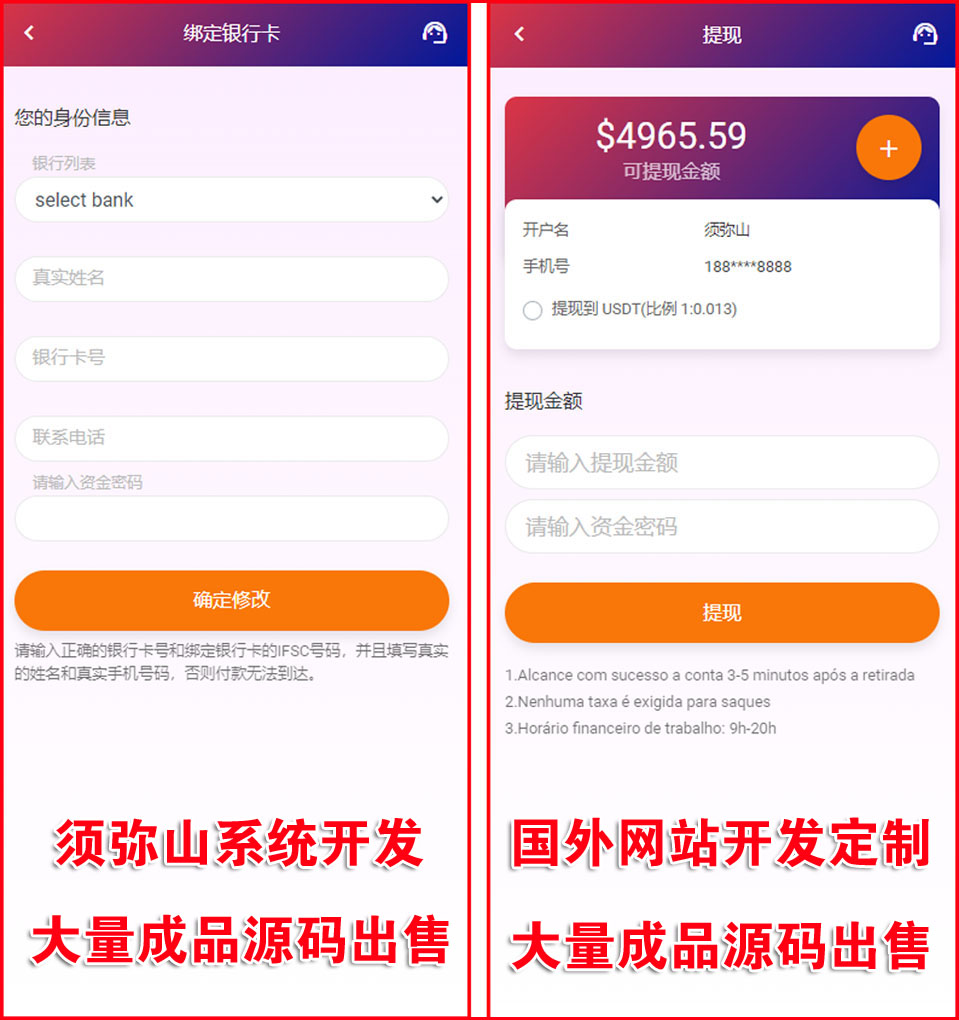Click into 银行卡号 input
Image resolution: width=959 pixels, height=1020 pixels.
[232, 358]
